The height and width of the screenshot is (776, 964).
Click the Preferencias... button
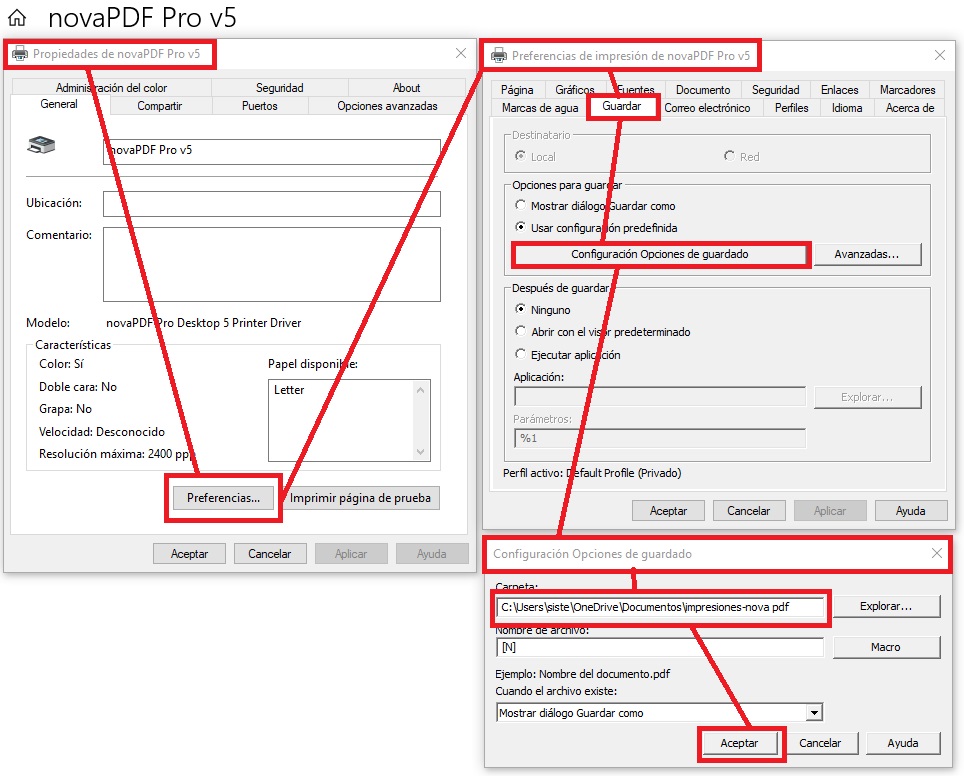point(224,497)
